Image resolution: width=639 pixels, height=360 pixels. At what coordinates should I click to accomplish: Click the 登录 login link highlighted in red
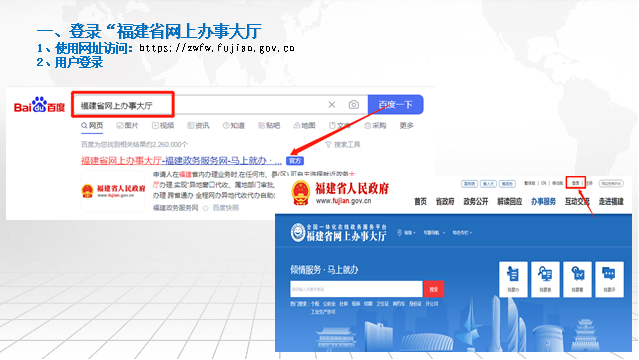tap(576, 183)
